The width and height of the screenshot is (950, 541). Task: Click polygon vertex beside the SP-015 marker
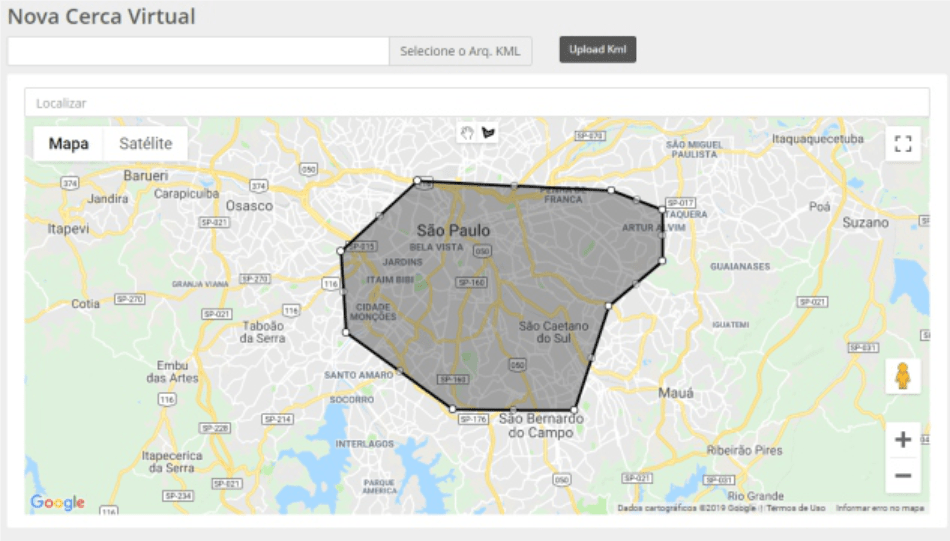(x=342, y=250)
